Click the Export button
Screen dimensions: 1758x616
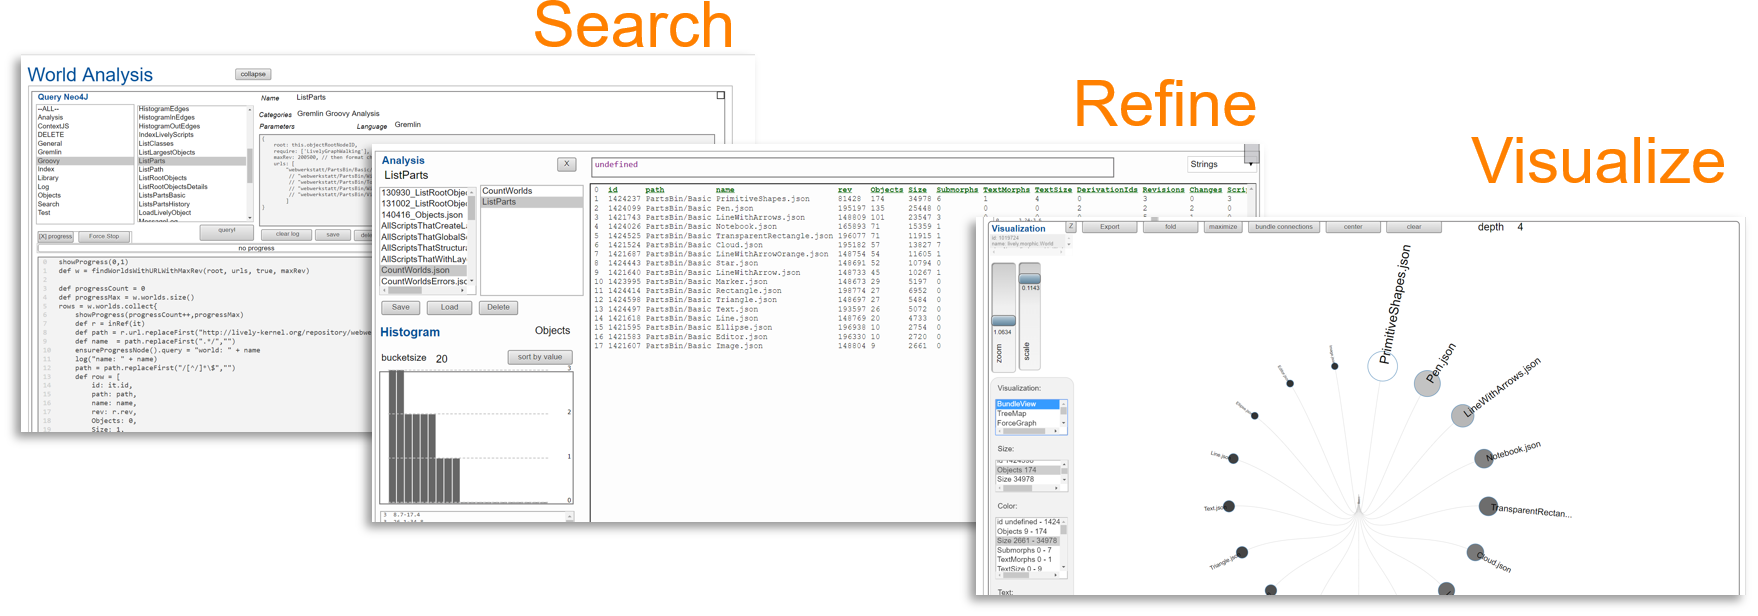pyautogui.click(x=1109, y=227)
